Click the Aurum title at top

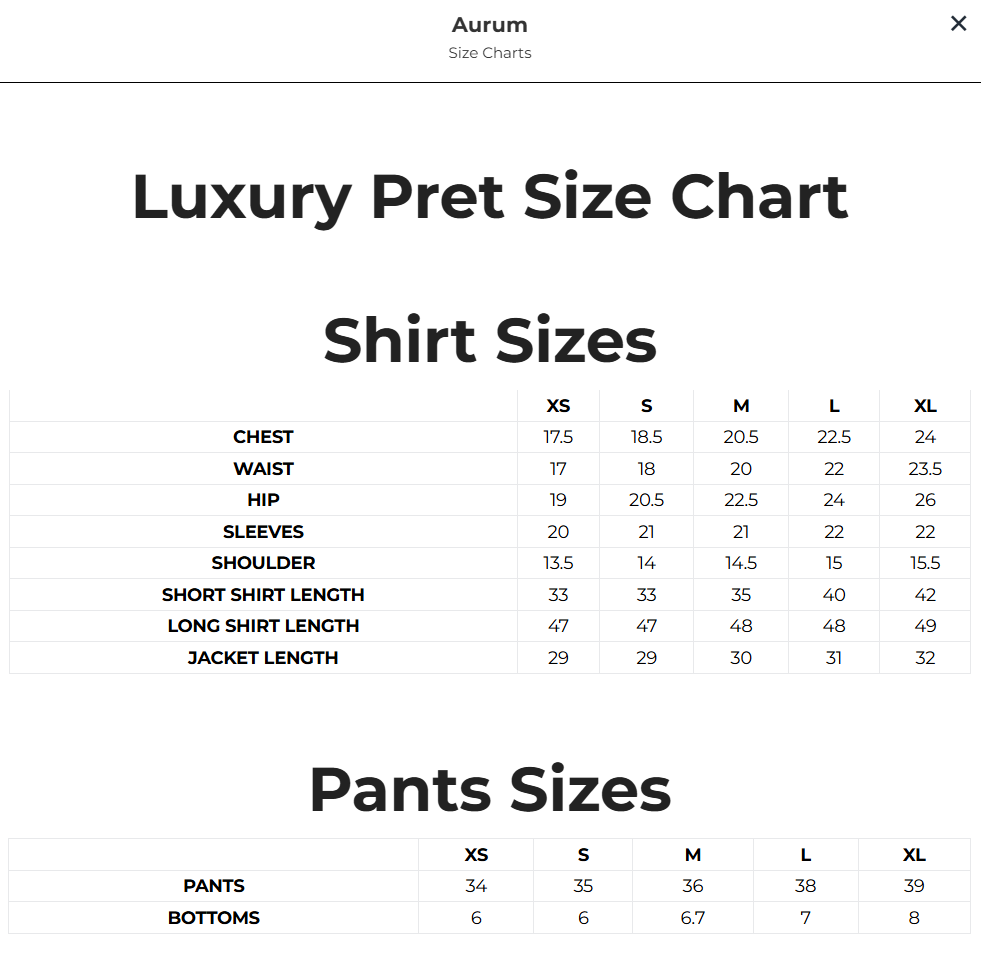point(490,25)
